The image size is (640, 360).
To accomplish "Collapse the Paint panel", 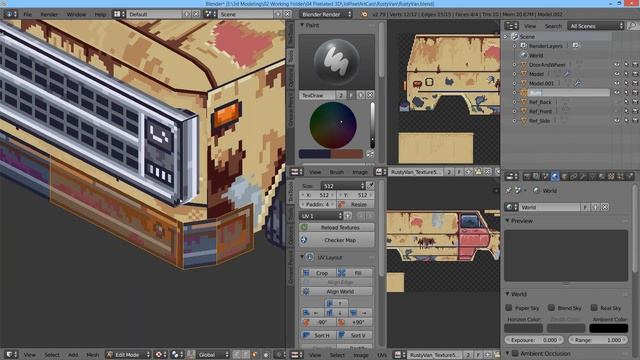I will pos(302,25).
